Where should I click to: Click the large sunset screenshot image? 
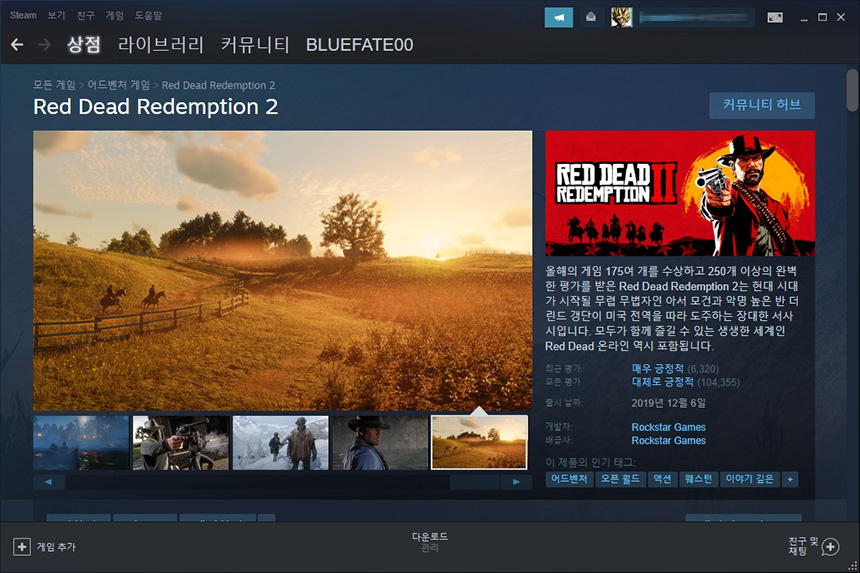point(282,270)
